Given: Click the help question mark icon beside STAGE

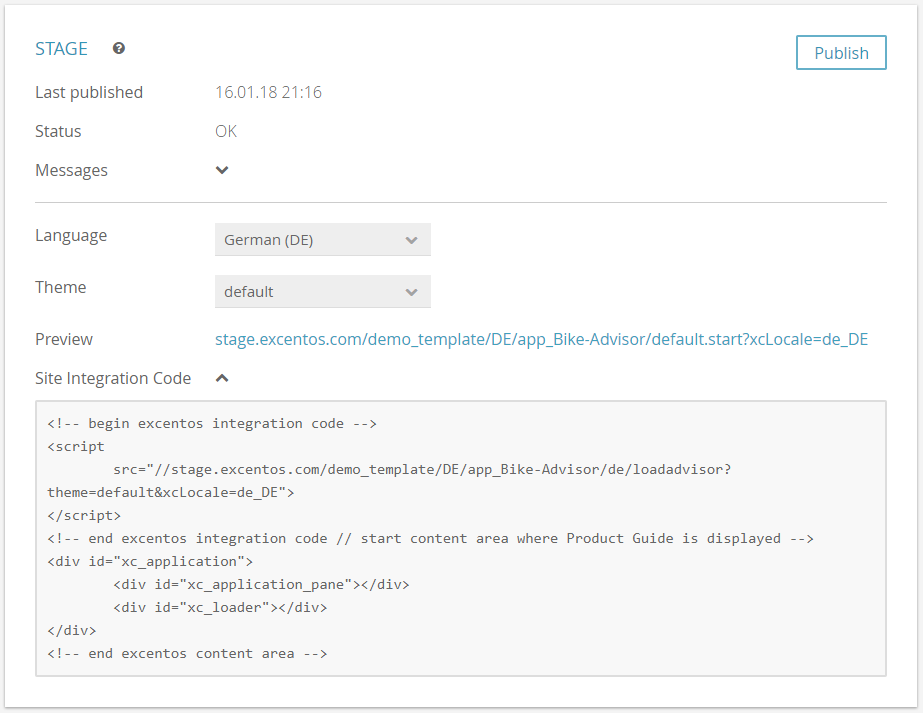Looking at the screenshot, I should coord(119,48).
